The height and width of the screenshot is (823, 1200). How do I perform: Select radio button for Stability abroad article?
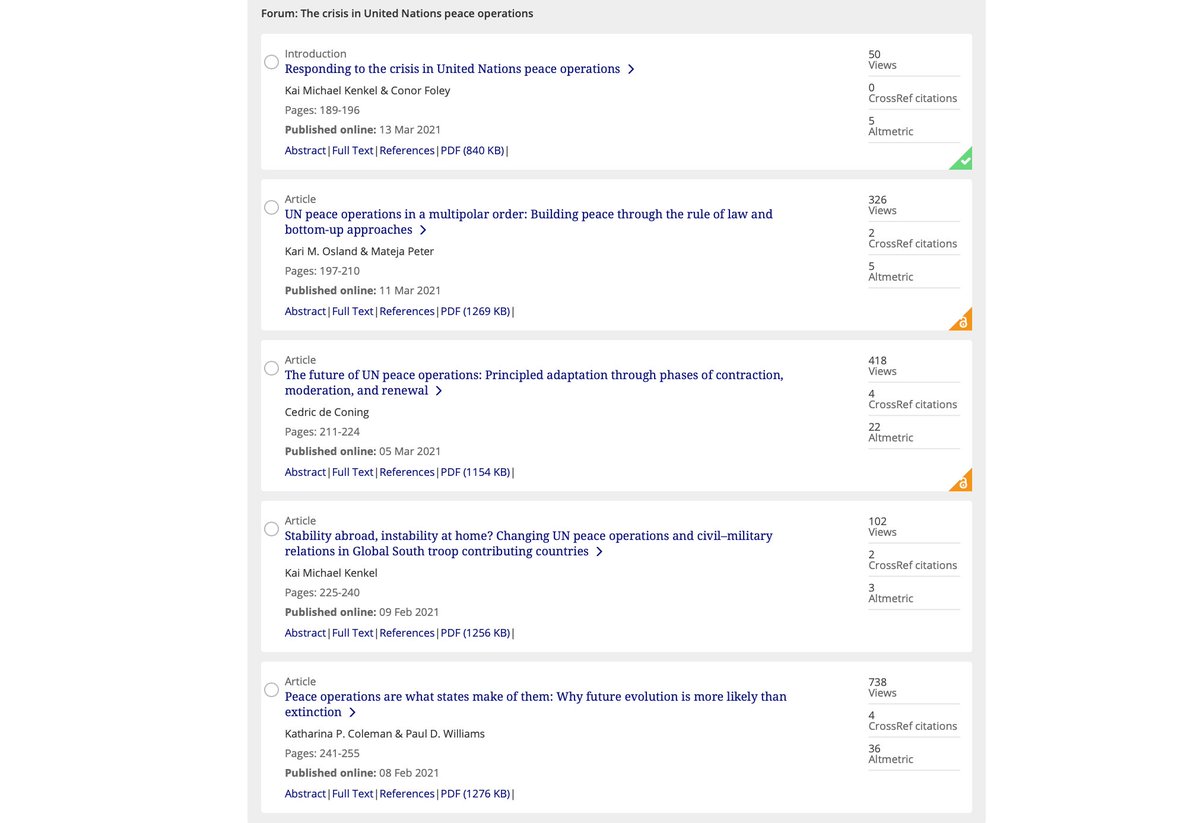272,529
